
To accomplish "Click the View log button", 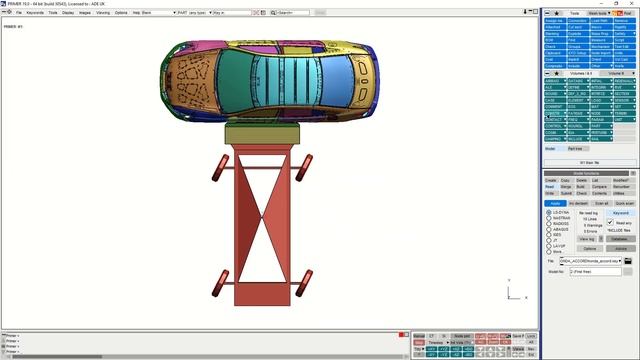I will pos(587,239).
